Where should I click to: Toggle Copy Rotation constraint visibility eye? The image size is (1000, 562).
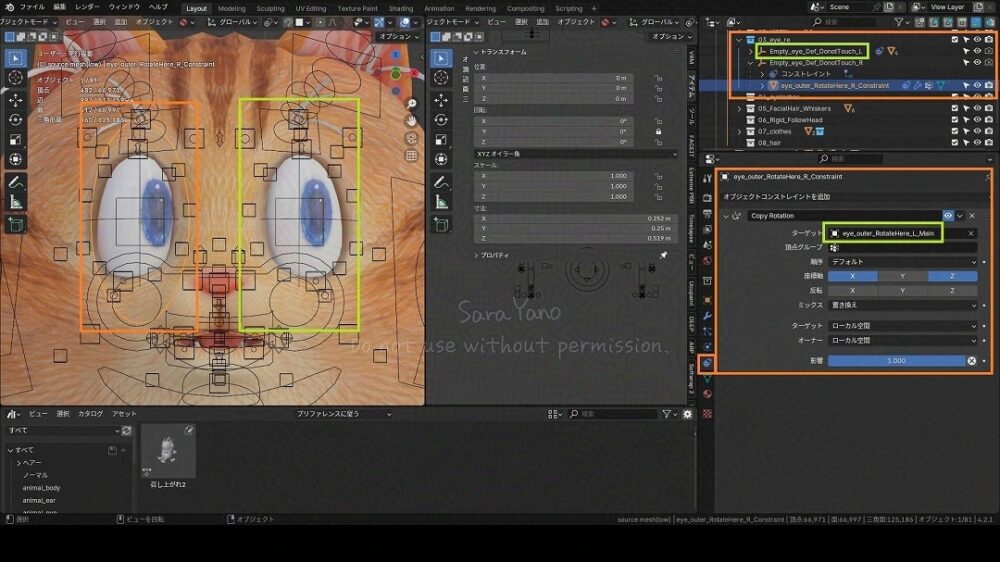tap(947, 215)
